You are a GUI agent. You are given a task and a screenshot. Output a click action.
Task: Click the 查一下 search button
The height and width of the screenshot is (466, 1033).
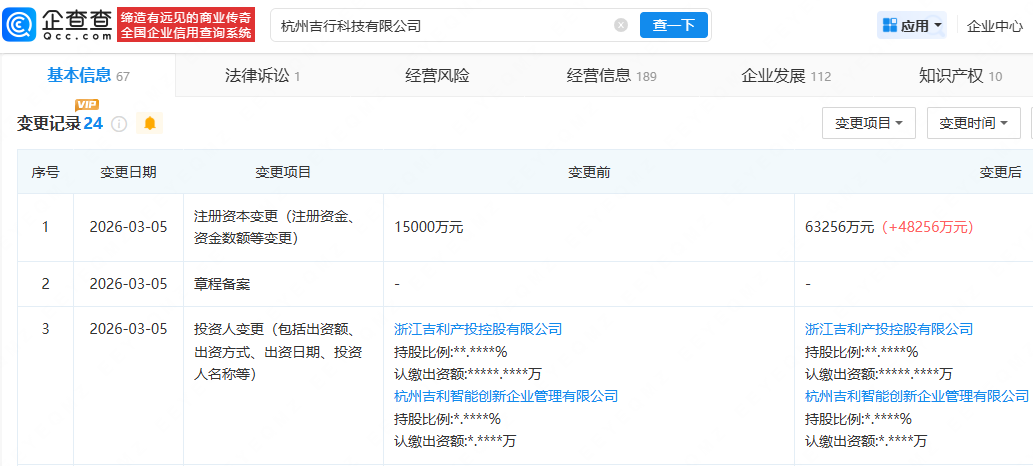click(x=674, y=26)
